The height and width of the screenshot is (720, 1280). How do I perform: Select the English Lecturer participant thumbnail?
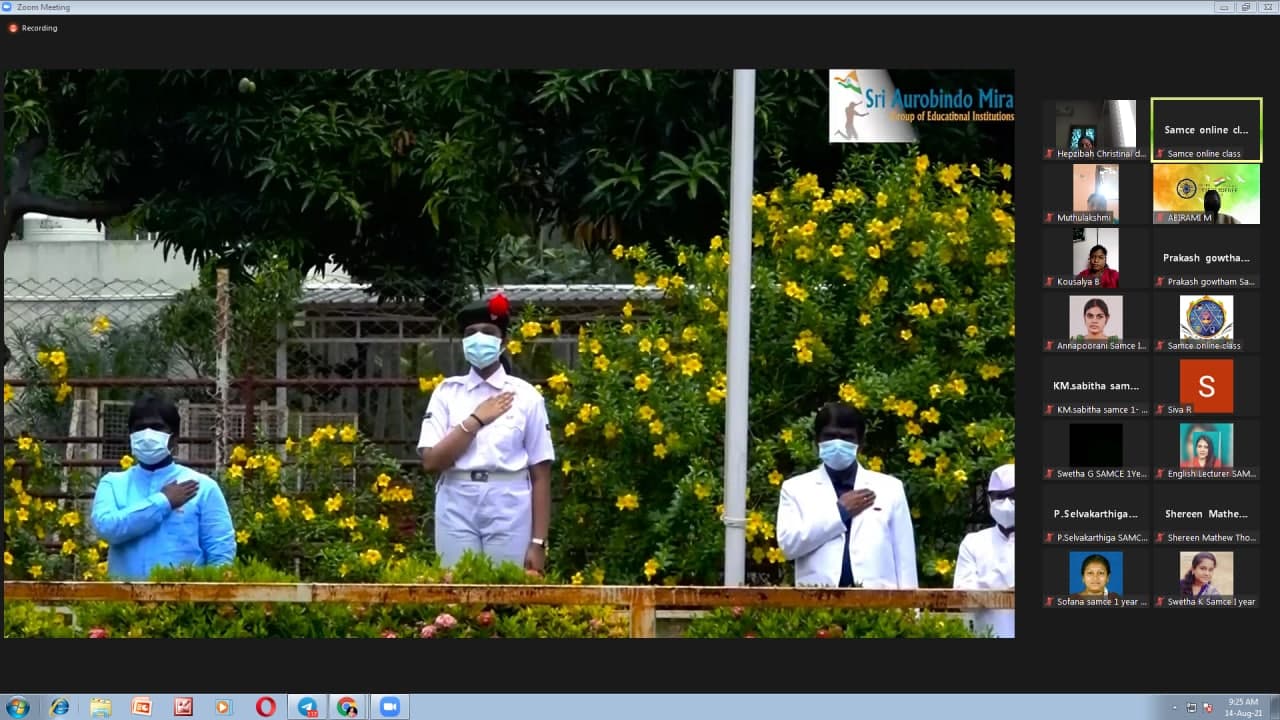(x=1206, y=450)
